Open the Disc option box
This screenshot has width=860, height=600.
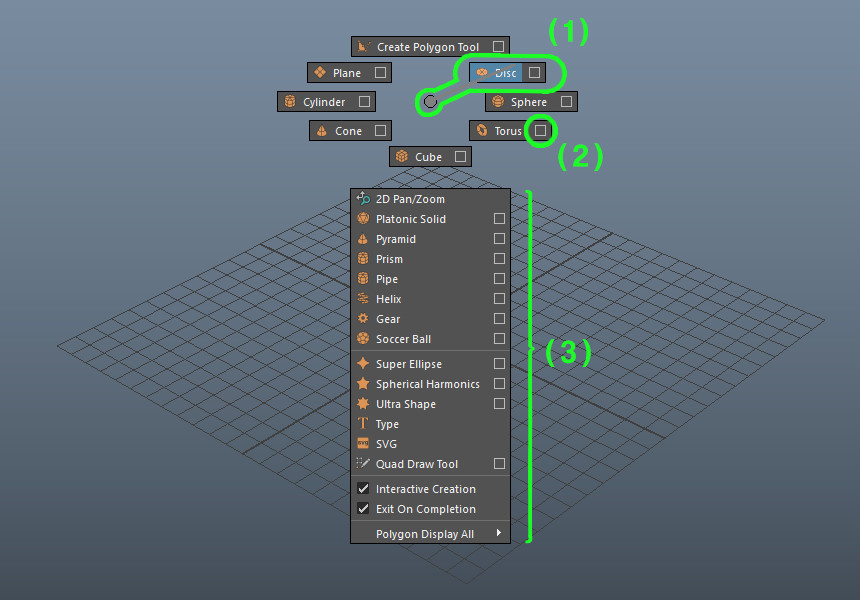(x=534, y=72)
